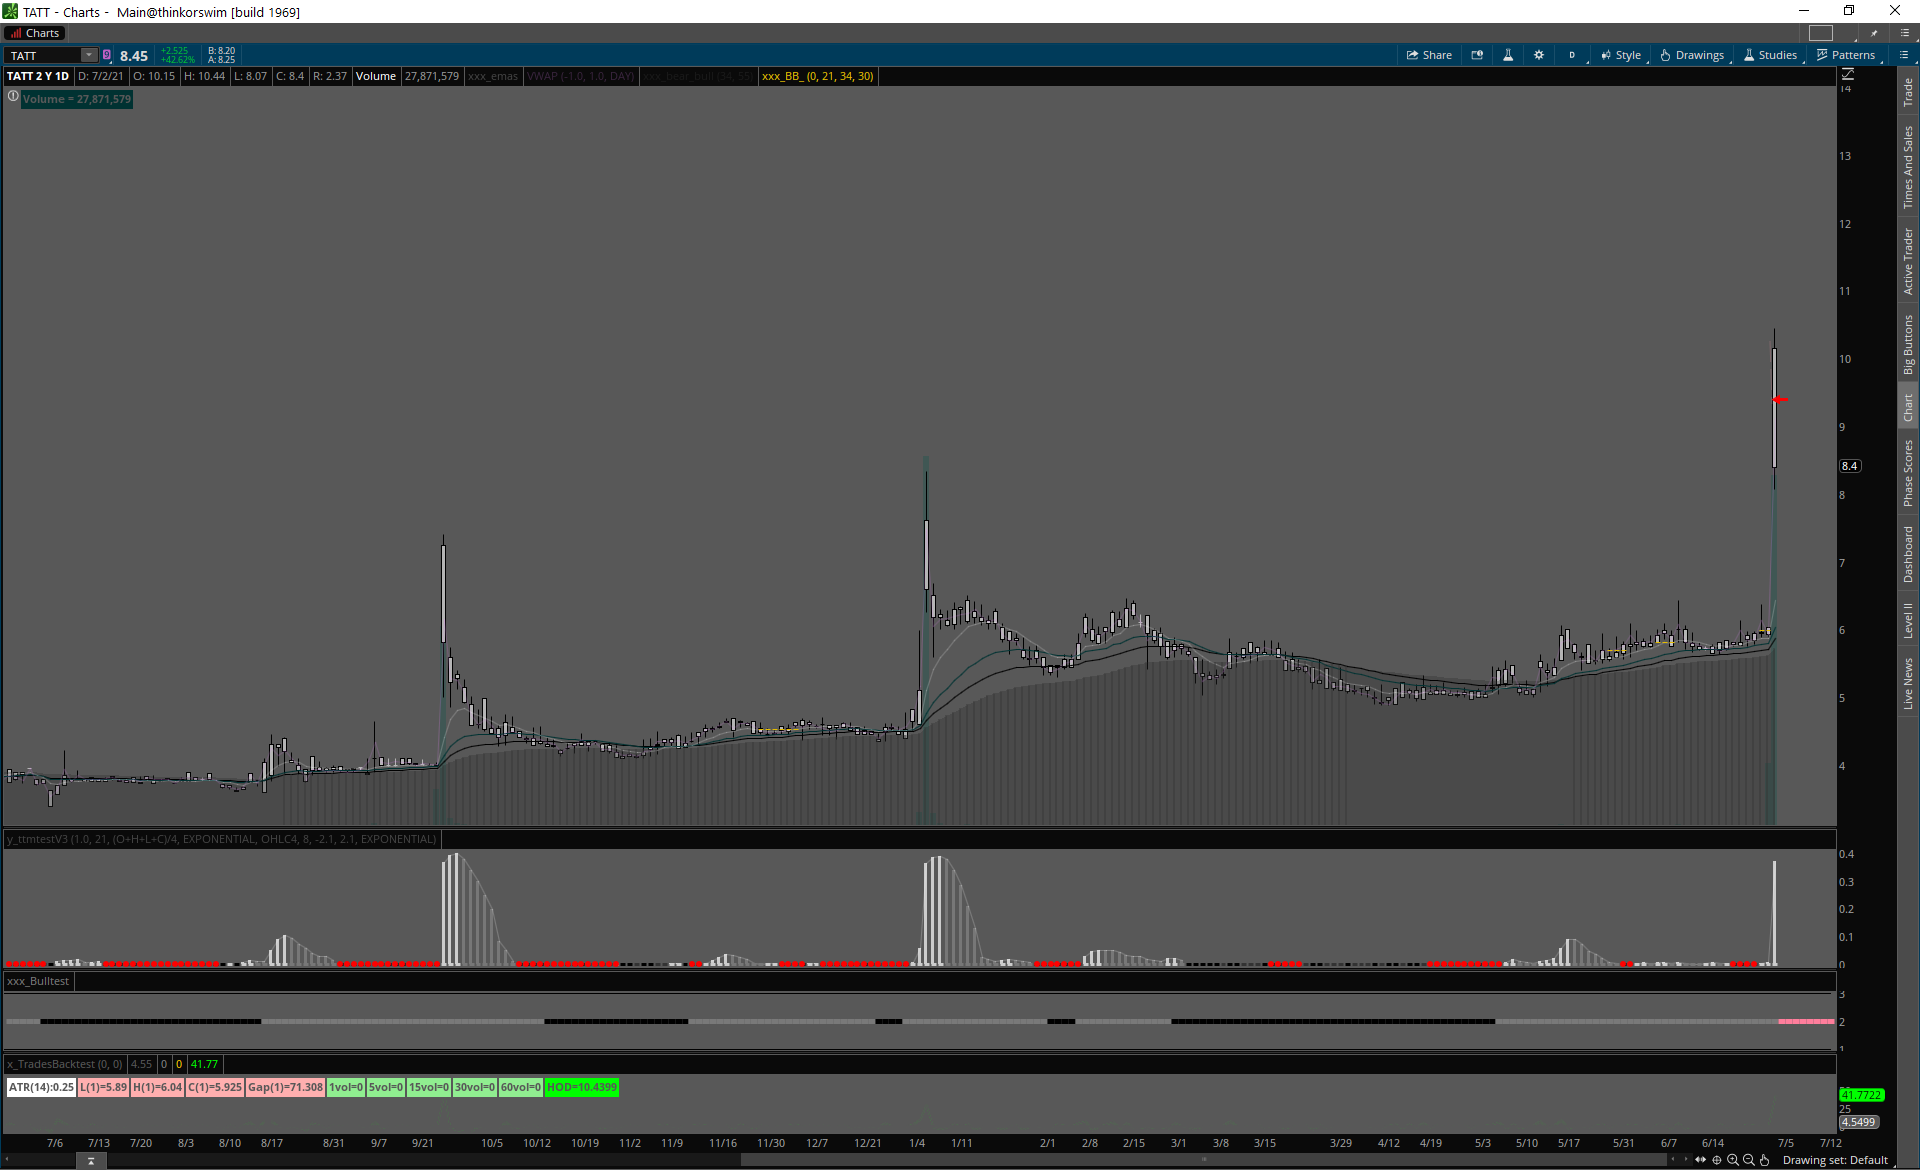Click the link color icon beside symbol

[x=107, y=55]
